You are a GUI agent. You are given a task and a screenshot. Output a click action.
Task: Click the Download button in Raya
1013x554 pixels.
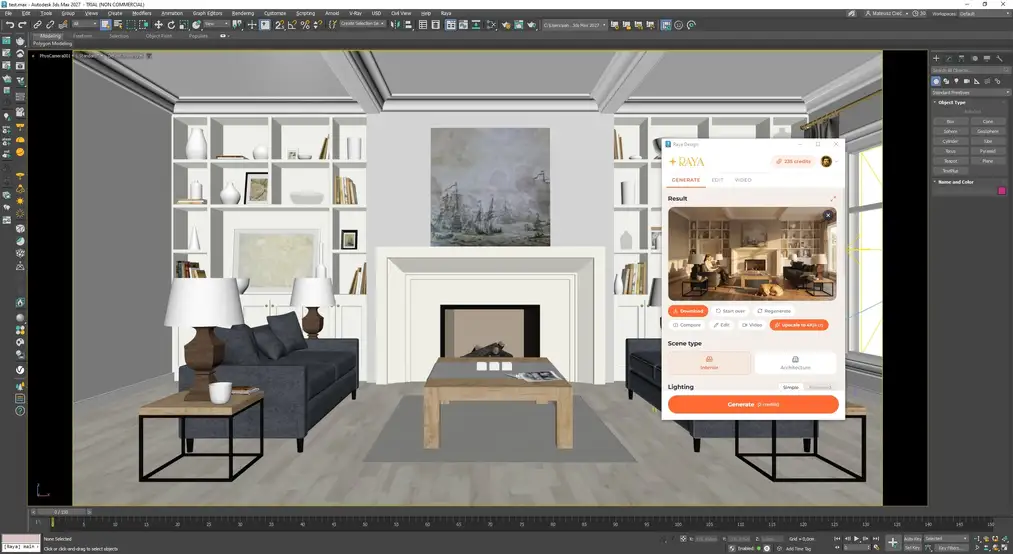point(688,311)
